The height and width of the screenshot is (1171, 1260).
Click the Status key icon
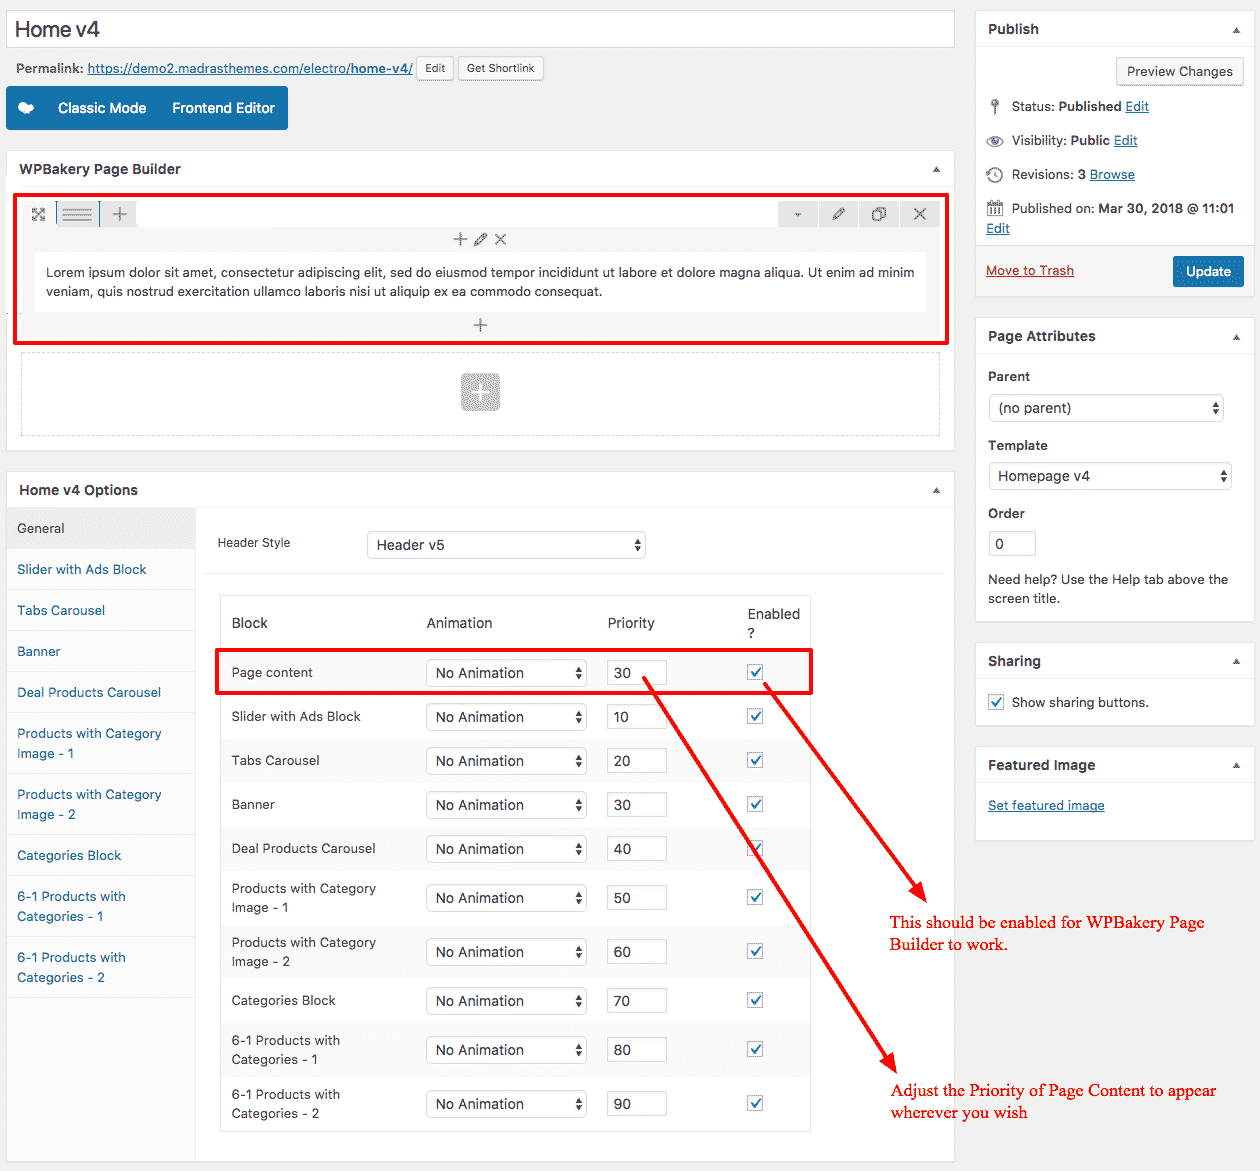(x=994, y=106)
